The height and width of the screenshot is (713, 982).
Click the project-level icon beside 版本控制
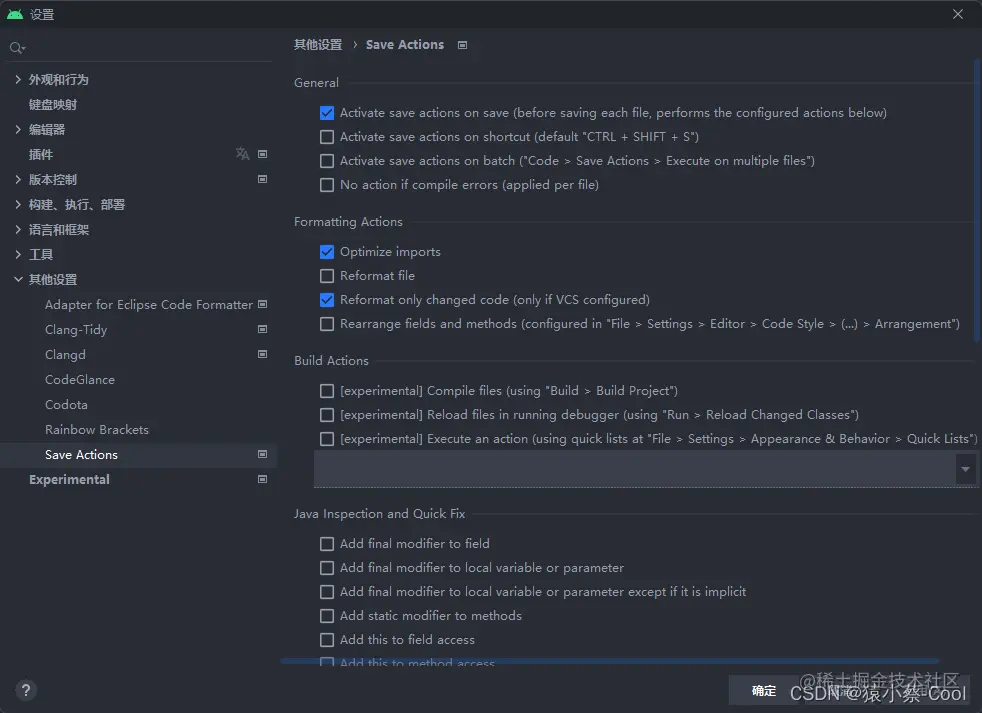[262, 179]
